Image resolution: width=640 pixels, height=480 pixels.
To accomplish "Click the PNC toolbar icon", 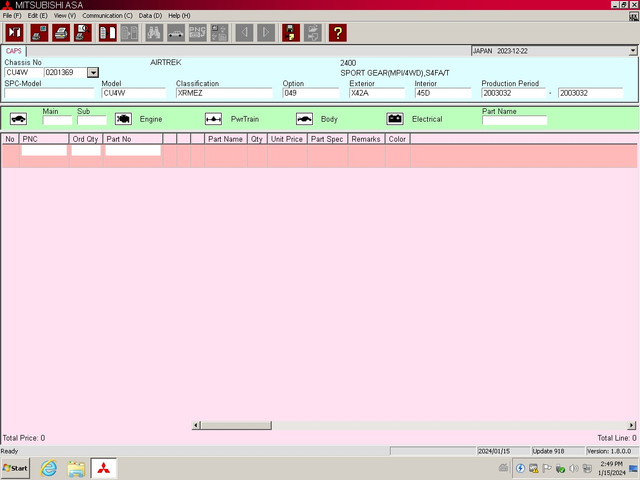I will (x=198, y=33).
